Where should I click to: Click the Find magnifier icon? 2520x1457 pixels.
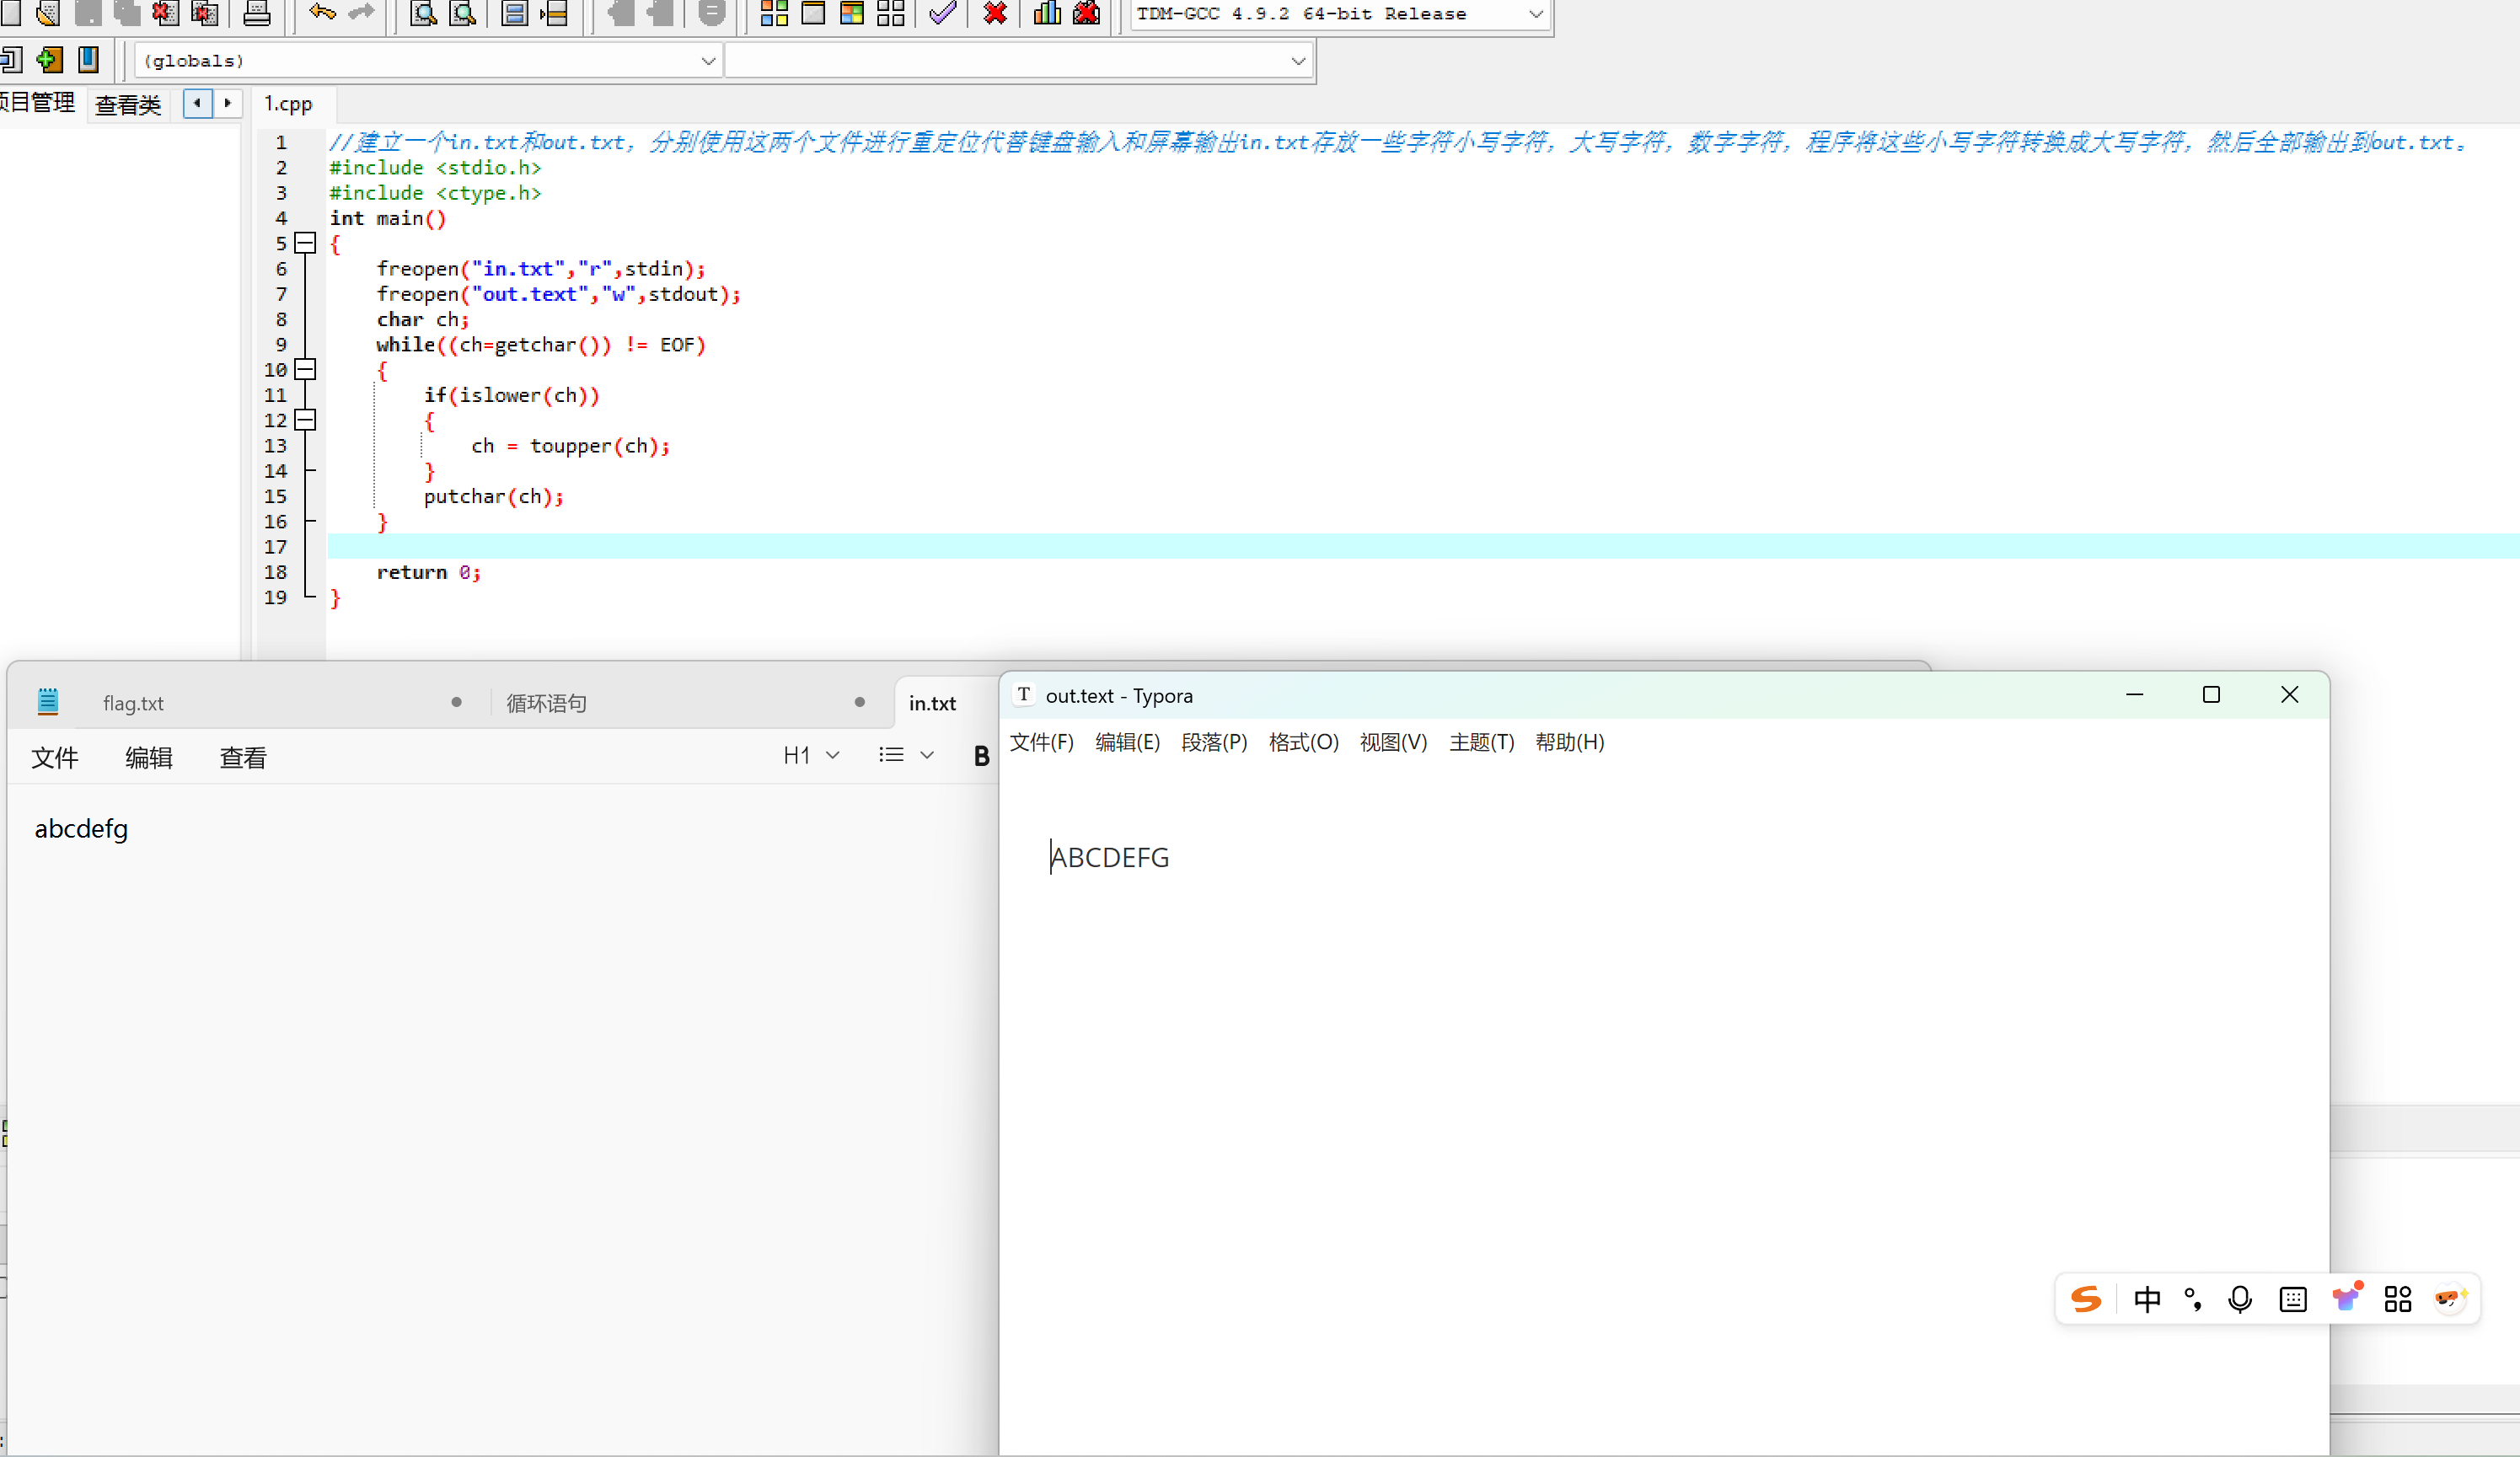coord(423,13)
